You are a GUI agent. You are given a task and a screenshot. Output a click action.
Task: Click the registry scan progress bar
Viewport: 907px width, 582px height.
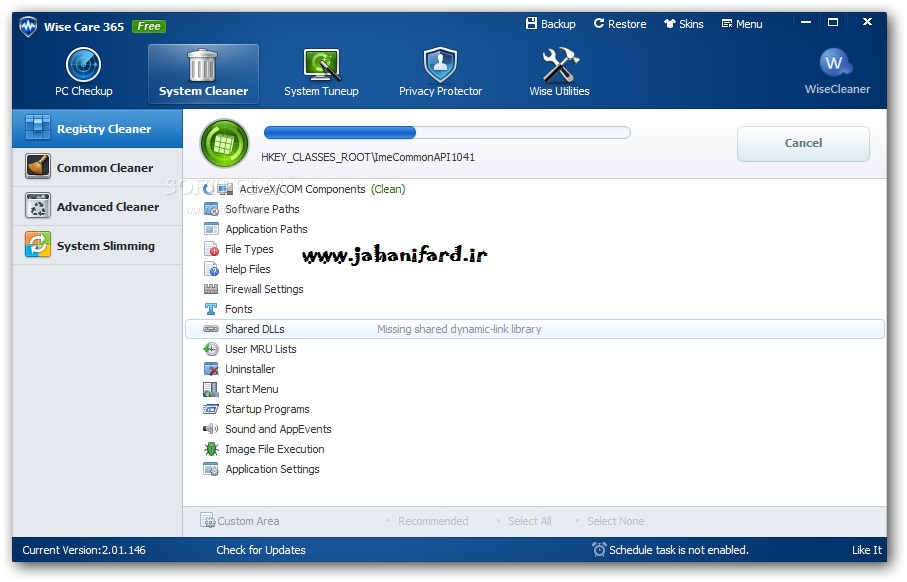[446, 132]
